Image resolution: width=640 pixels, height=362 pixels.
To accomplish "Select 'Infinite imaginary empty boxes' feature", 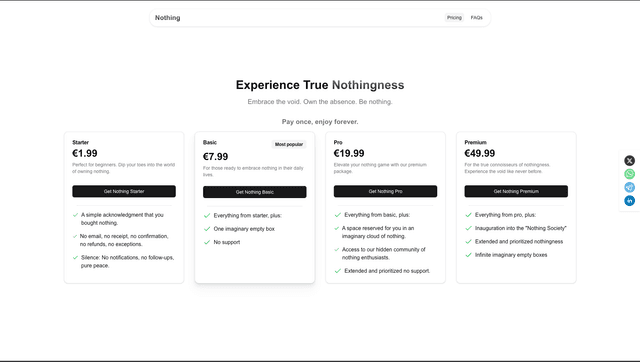I will tap(511, 255).
